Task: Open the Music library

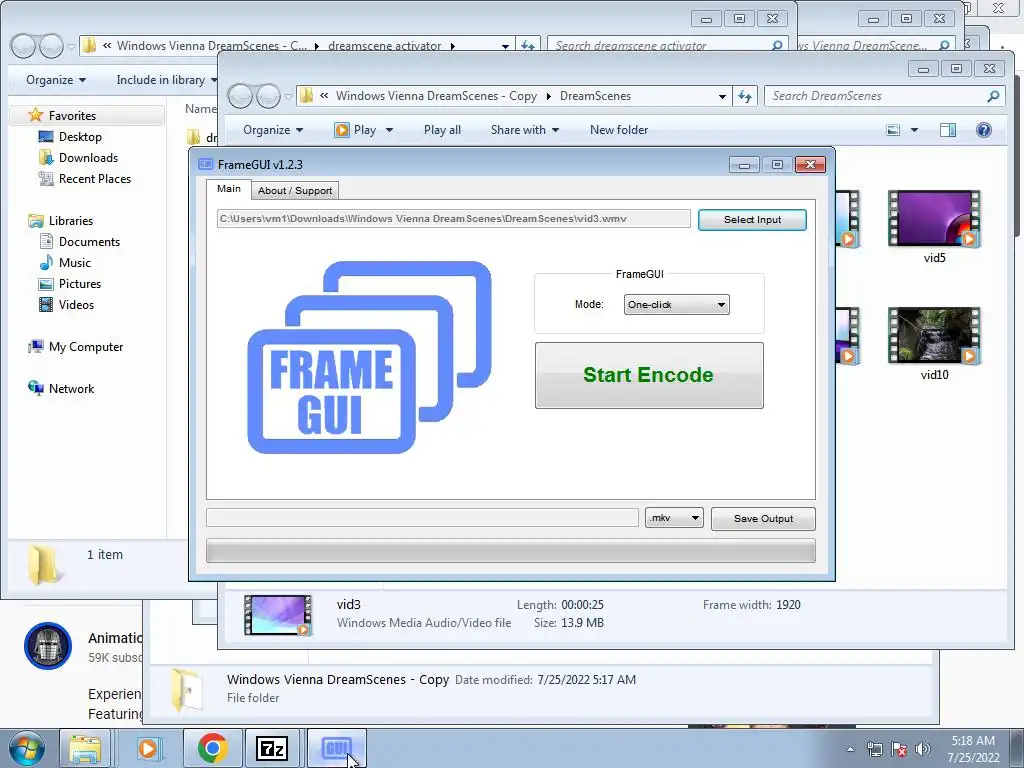Action: (x=74, y=263)
